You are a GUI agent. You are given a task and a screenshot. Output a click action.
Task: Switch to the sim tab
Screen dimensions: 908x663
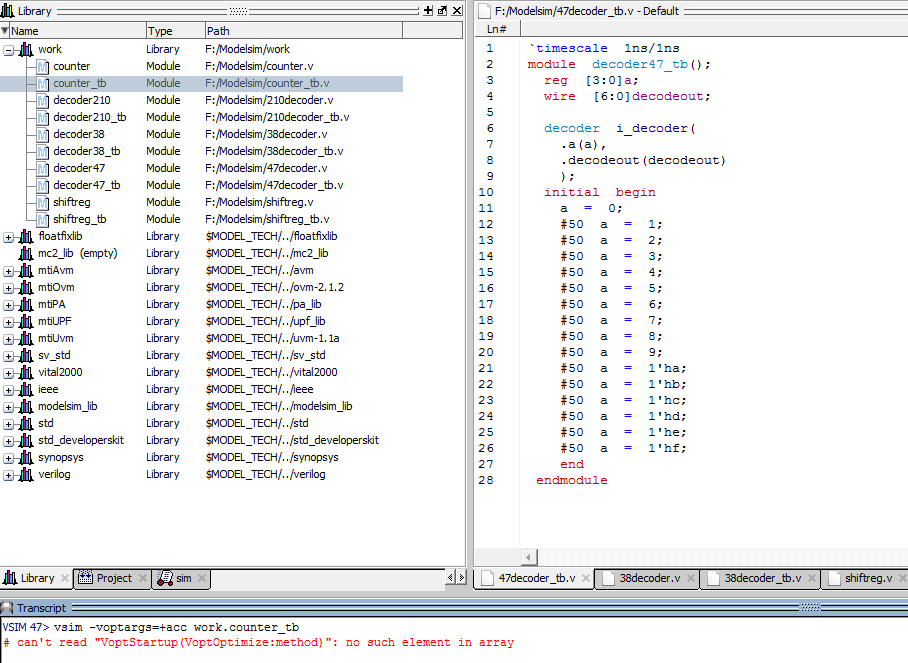coord(183,578)
